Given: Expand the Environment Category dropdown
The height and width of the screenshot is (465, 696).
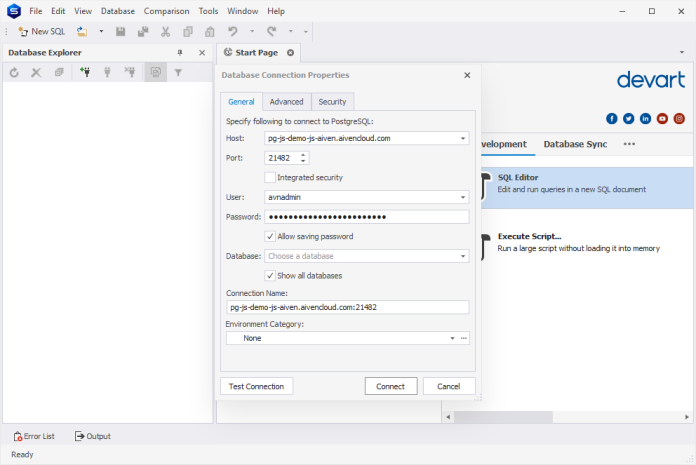Looking at the screenshot, I should [x=452, y=338].
